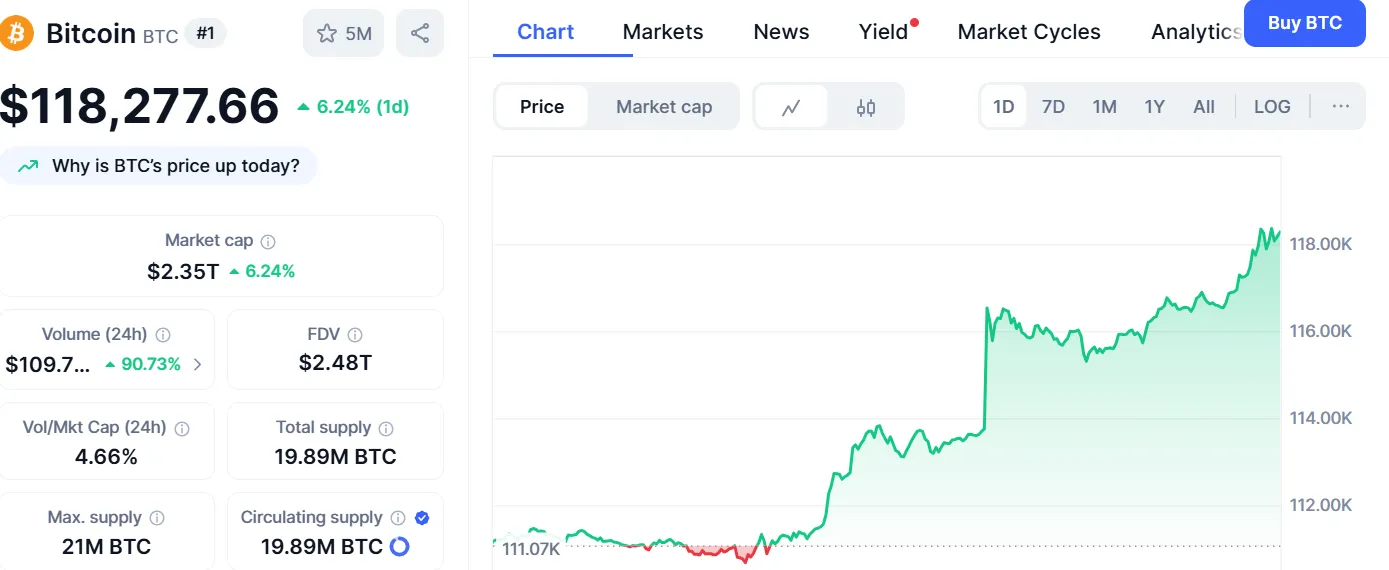Select the candlestick chart view icon
Viewport: 1389px width, 570px height.
pyautogui.click(x=866, y=107)
